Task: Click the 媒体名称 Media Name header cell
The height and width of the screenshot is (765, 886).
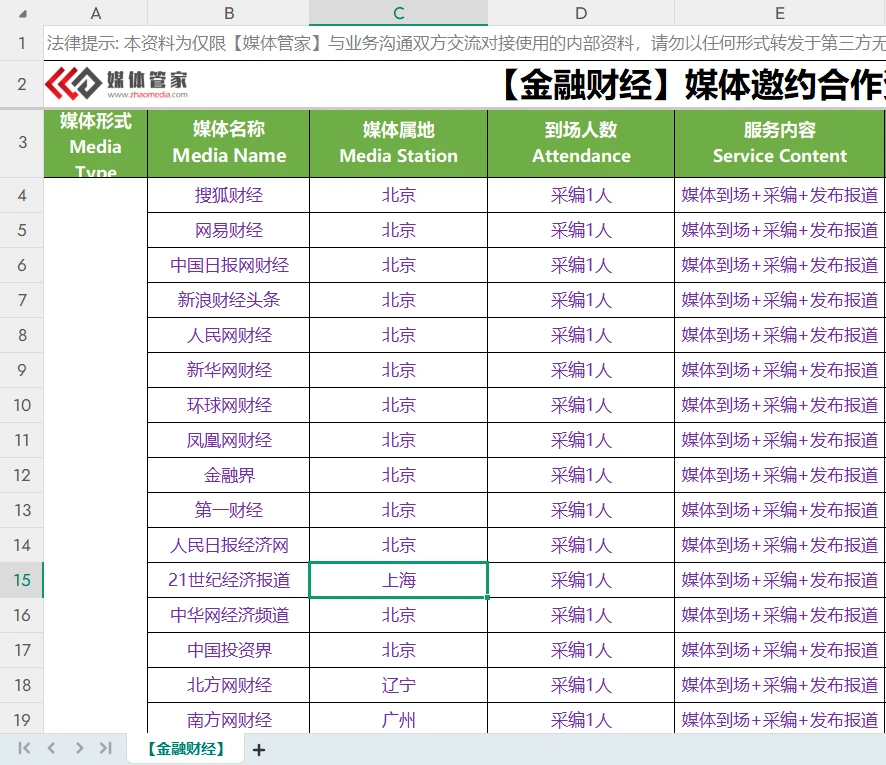Action: tap(228, 144)
